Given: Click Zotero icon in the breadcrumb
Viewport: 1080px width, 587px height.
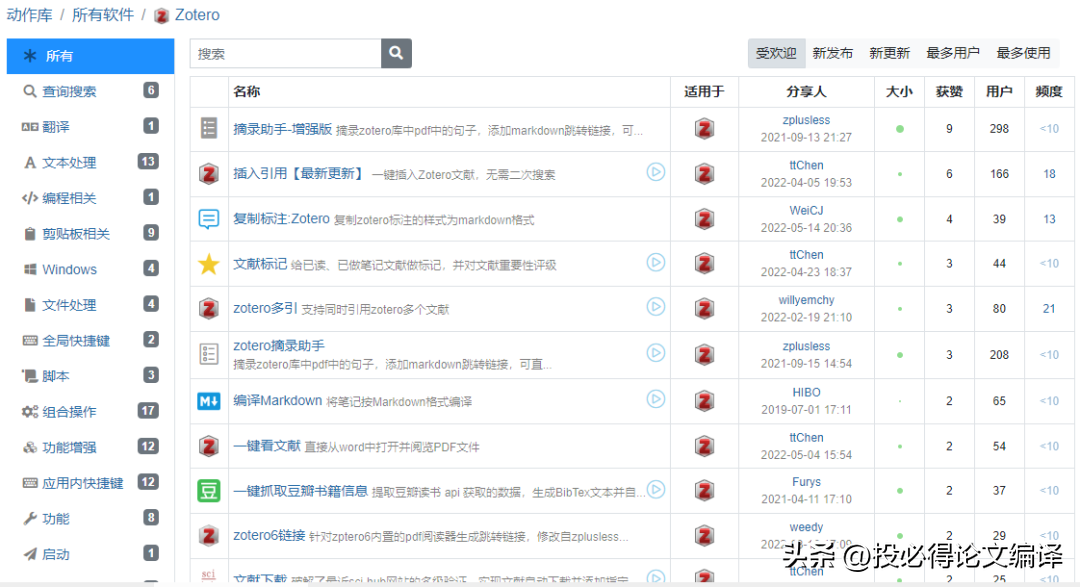Looking at the screenshot, I should [x=162, y=15].
